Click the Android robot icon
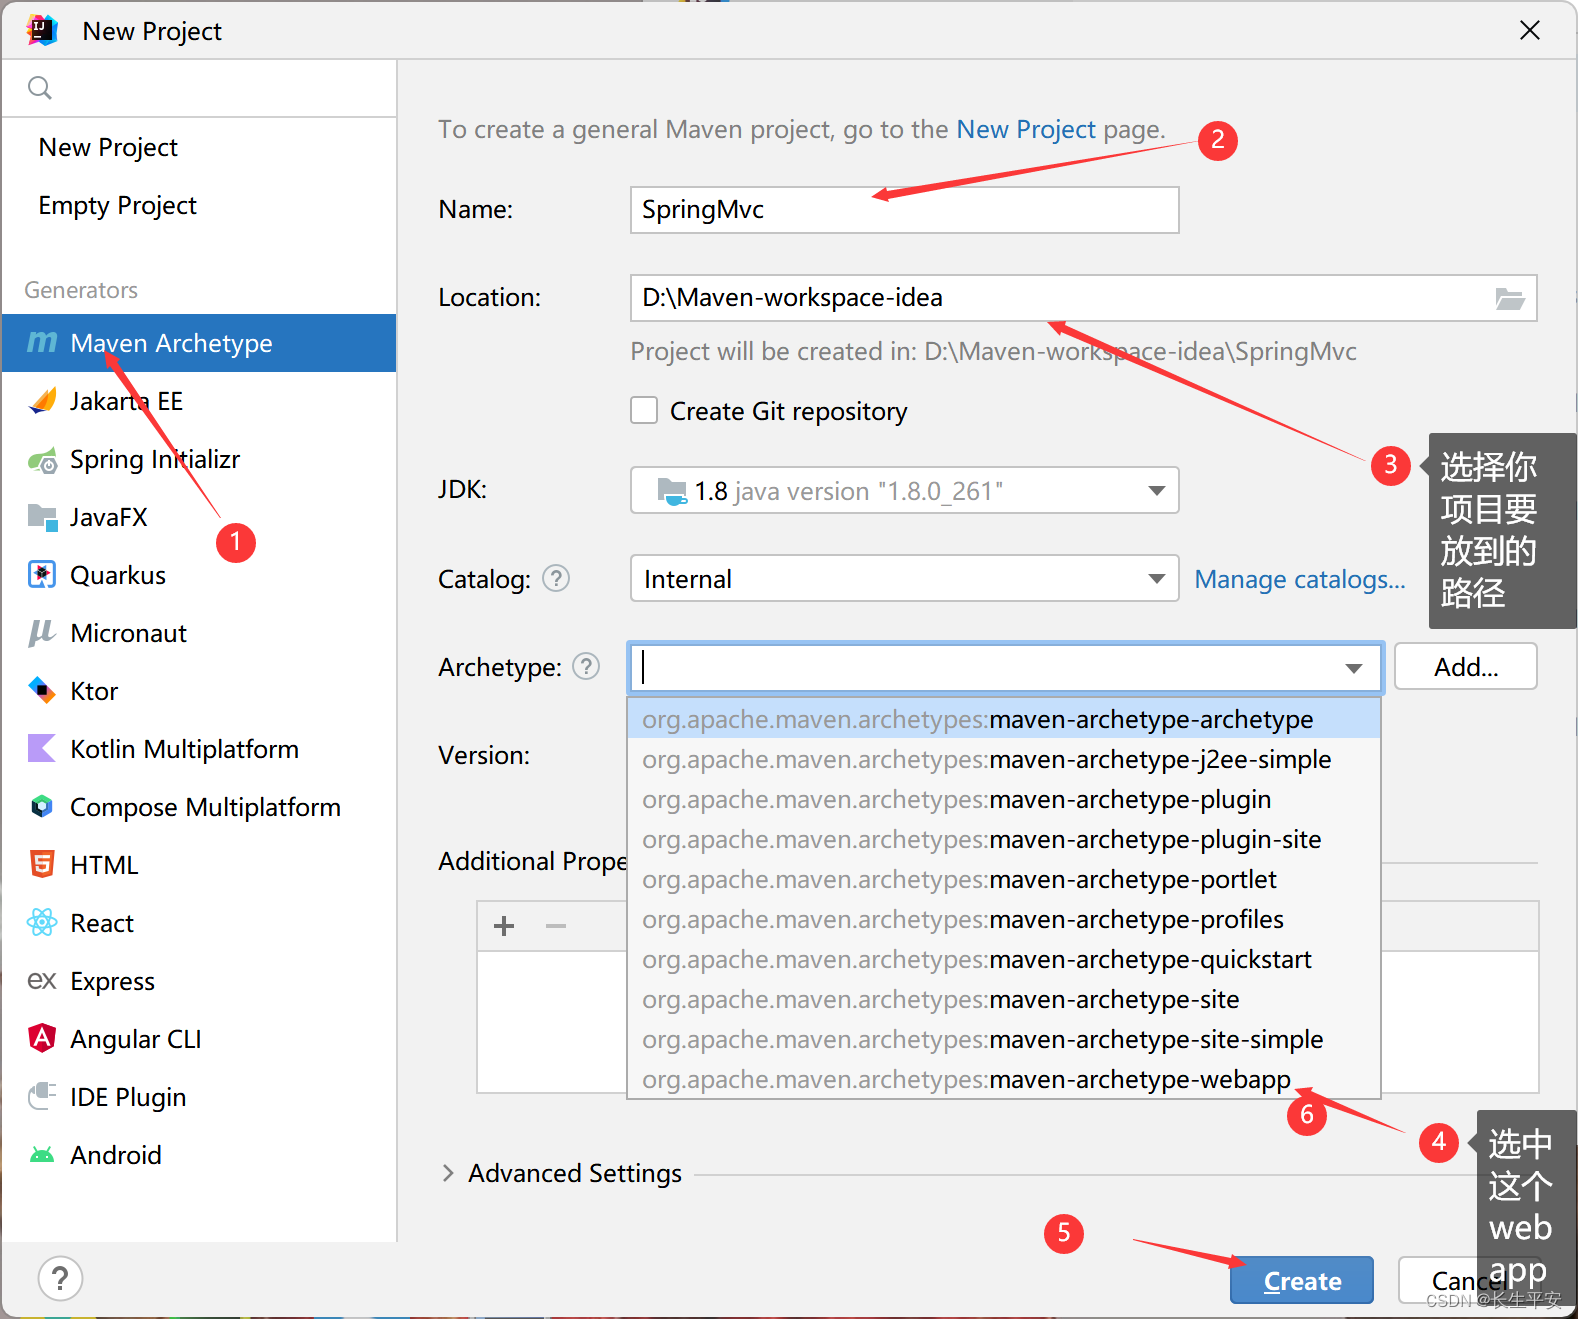Image resolution: width=1578 pixels, height=1319 pixels. [42, 1155]
